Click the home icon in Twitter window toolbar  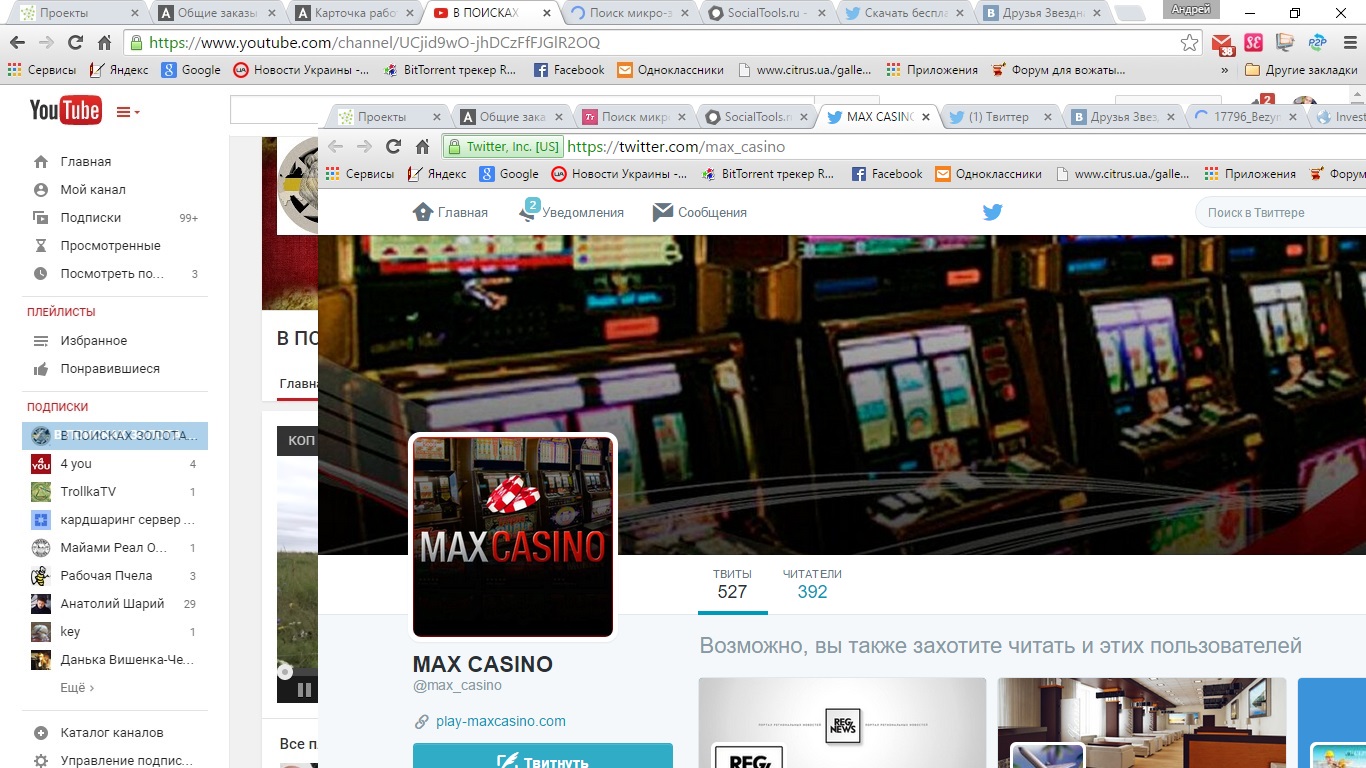422,146
